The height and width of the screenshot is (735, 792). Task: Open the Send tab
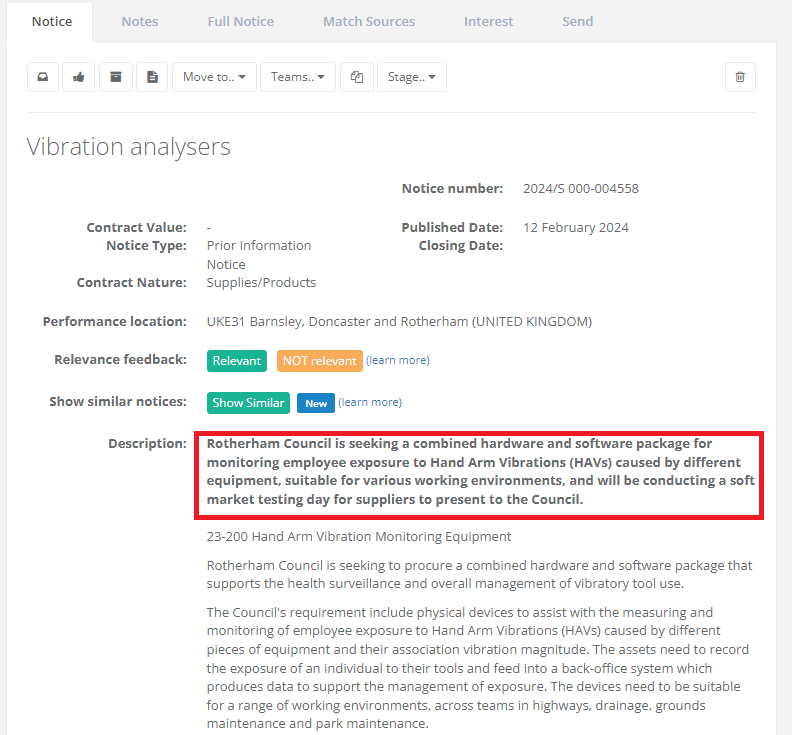577,21
